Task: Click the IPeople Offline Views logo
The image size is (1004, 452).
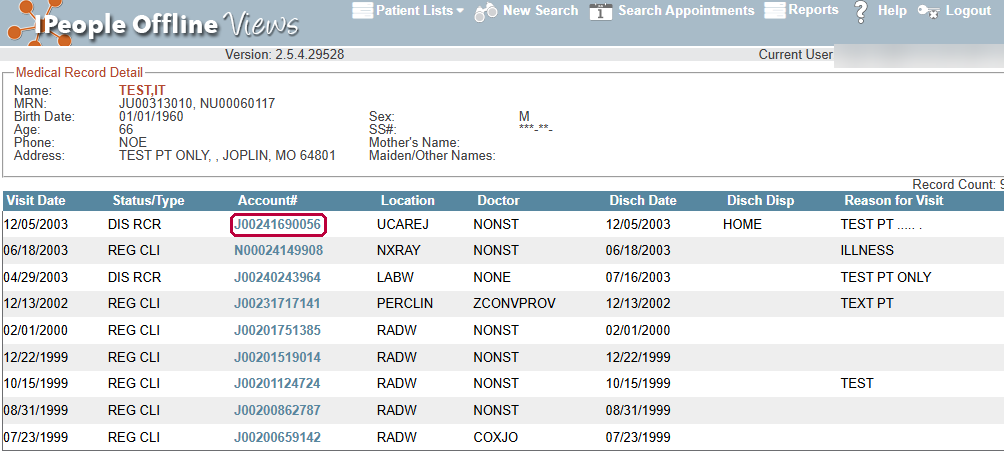Action: (x=154, y=24)
